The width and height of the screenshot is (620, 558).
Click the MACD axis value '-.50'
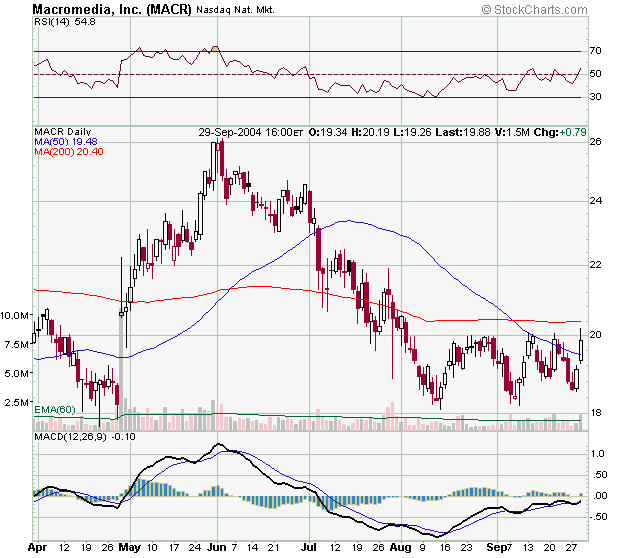[597, 517]
